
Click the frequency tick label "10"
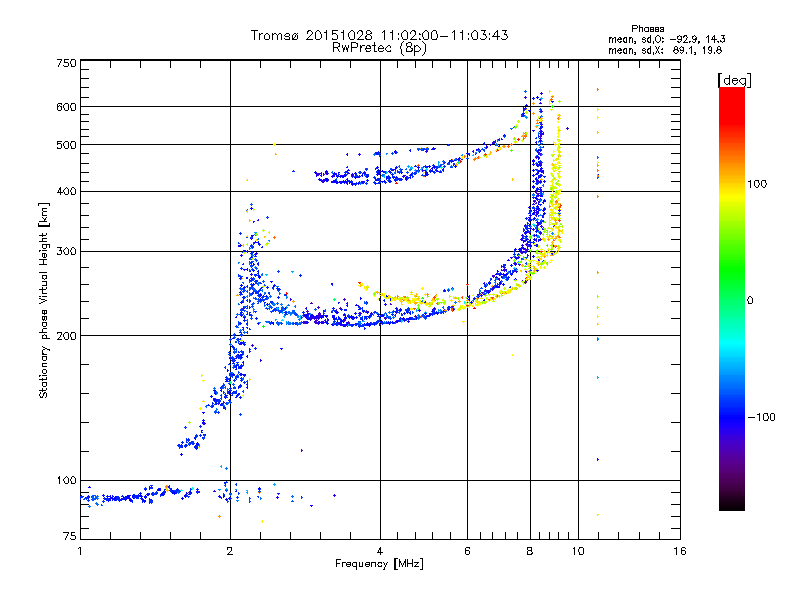[578, 551]
